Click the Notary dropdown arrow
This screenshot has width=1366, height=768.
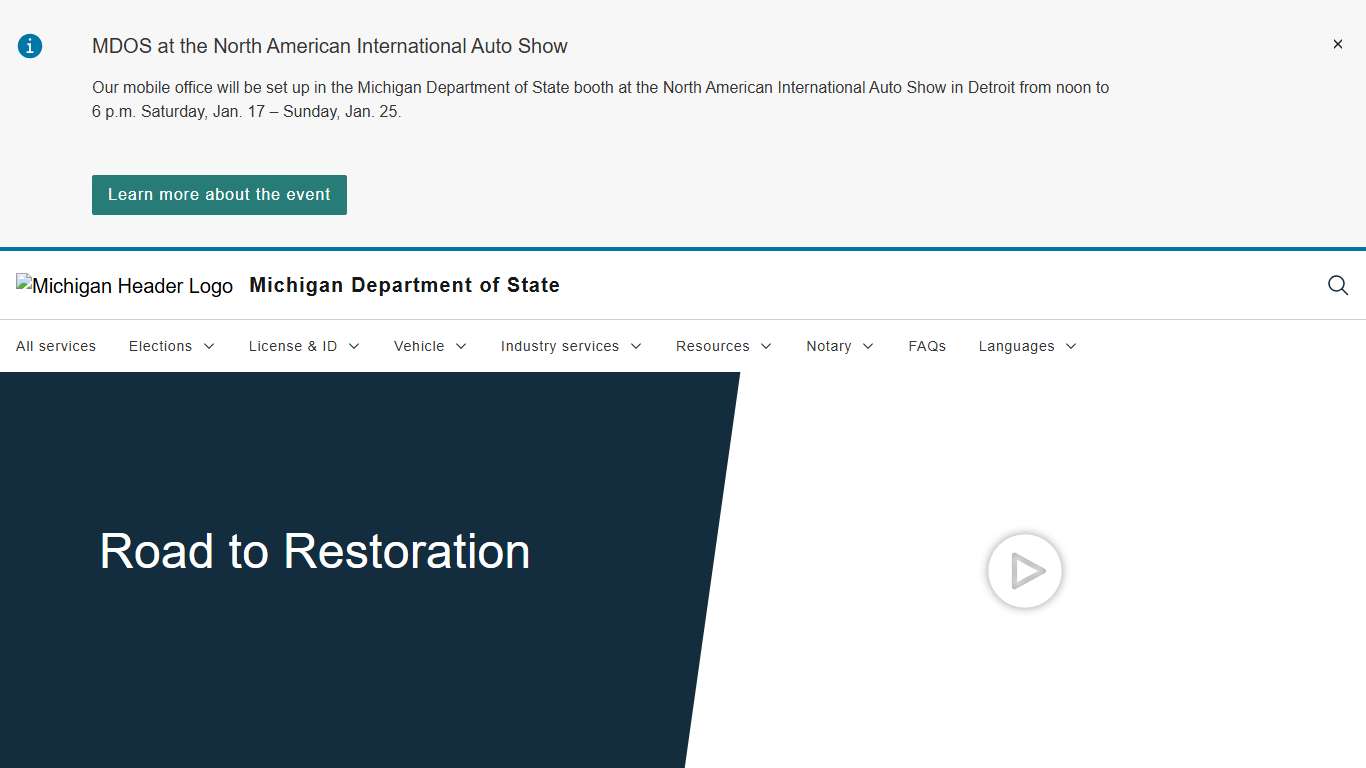(x=866, y=346)
